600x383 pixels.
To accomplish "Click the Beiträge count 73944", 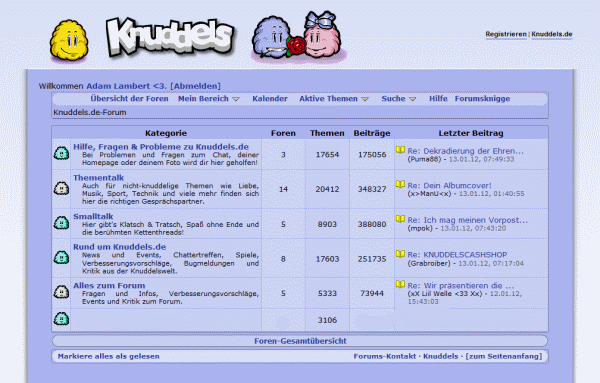I will click(372, 293).
